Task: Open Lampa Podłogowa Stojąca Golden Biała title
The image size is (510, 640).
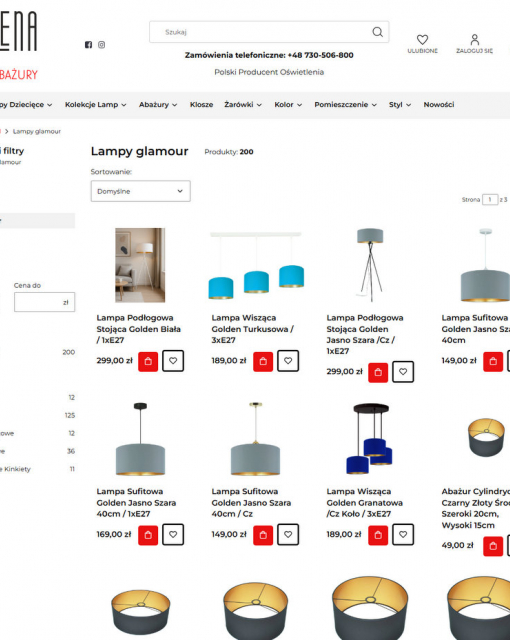Action: tap(138, 329)
